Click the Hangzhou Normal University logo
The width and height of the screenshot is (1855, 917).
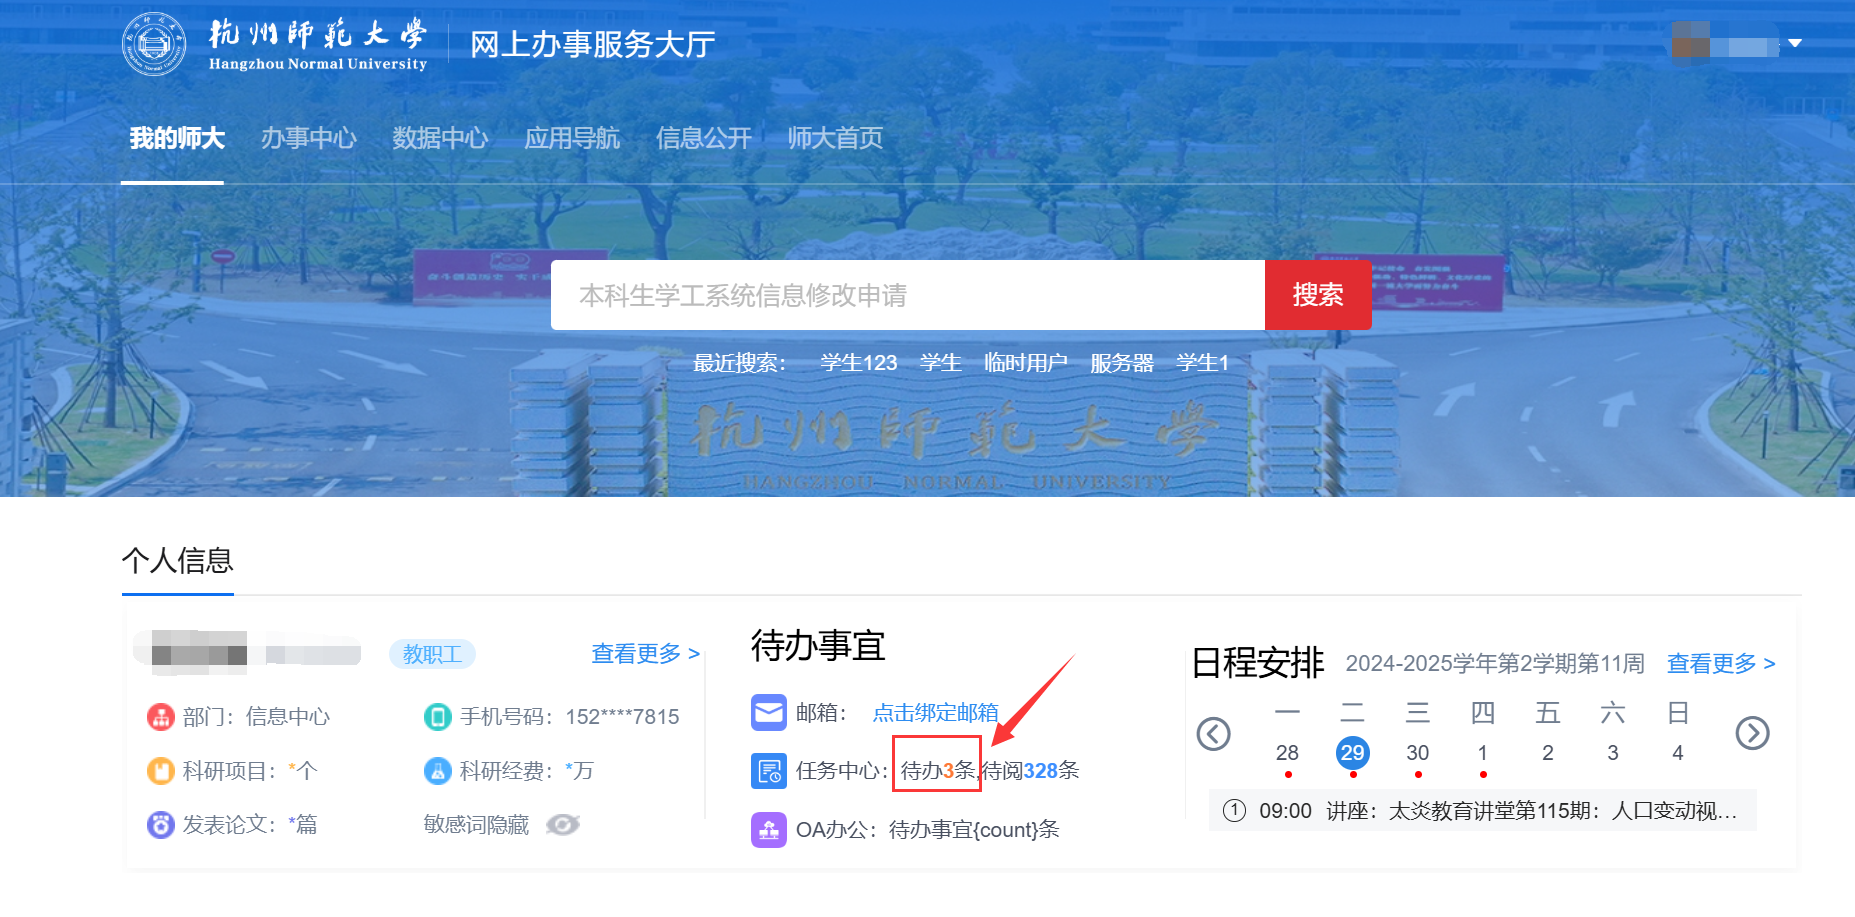tap(275, 44)
